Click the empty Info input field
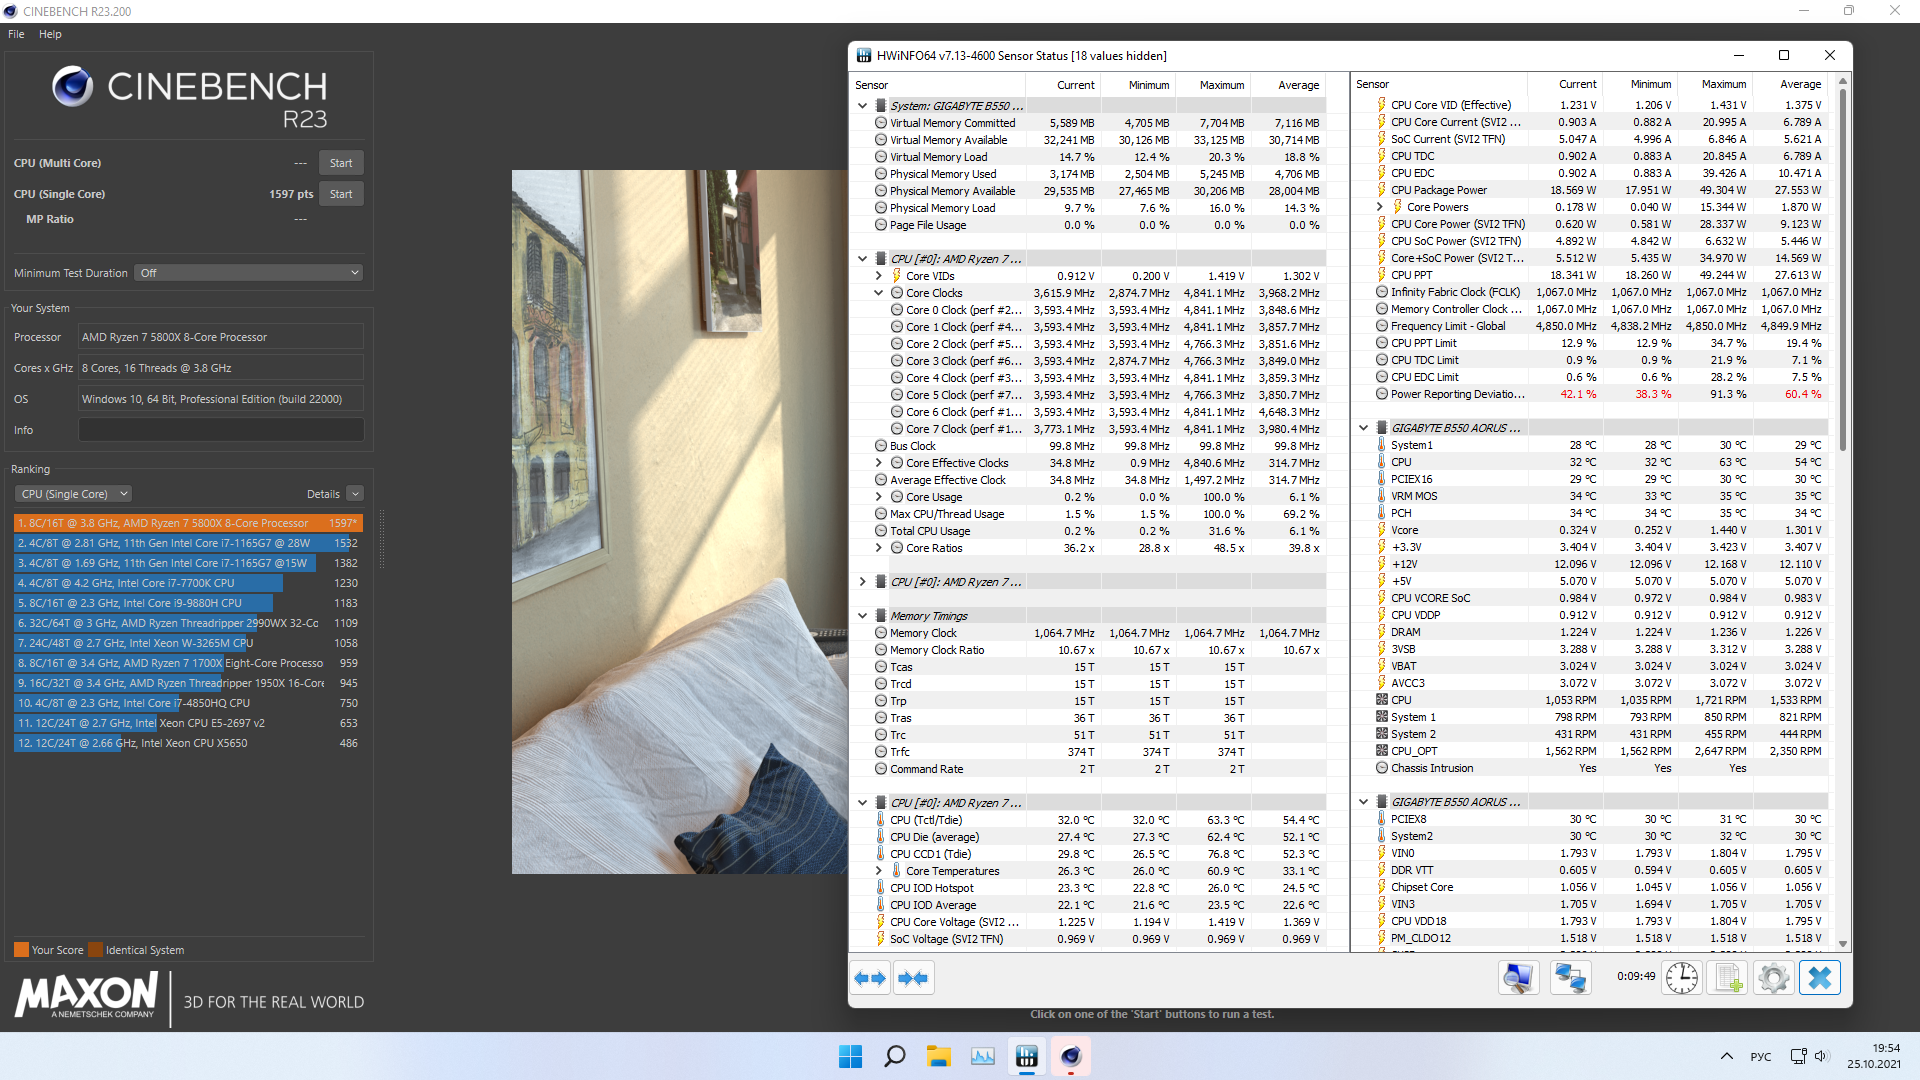 (220, 430)
